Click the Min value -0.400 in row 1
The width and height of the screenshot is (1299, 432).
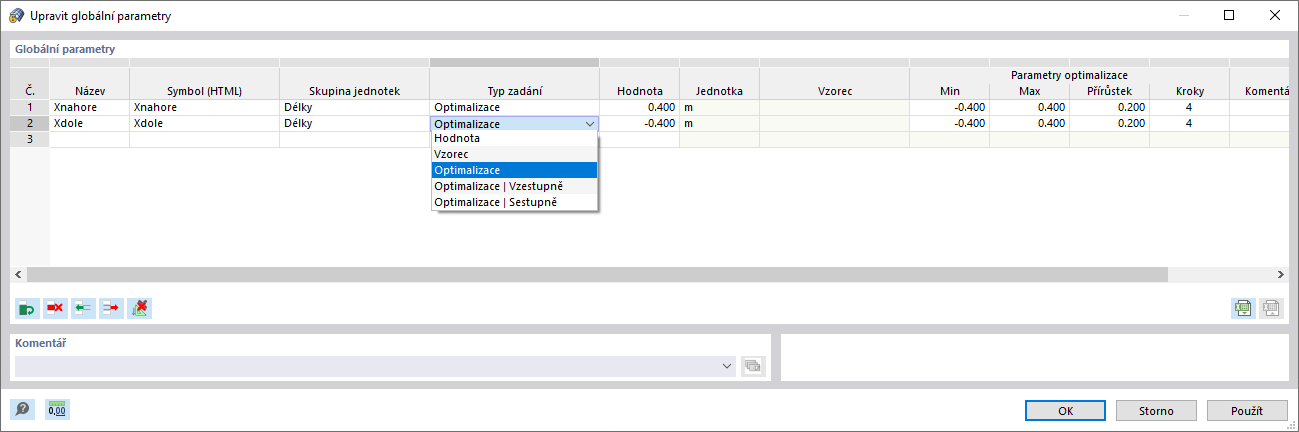click(949, 107)
